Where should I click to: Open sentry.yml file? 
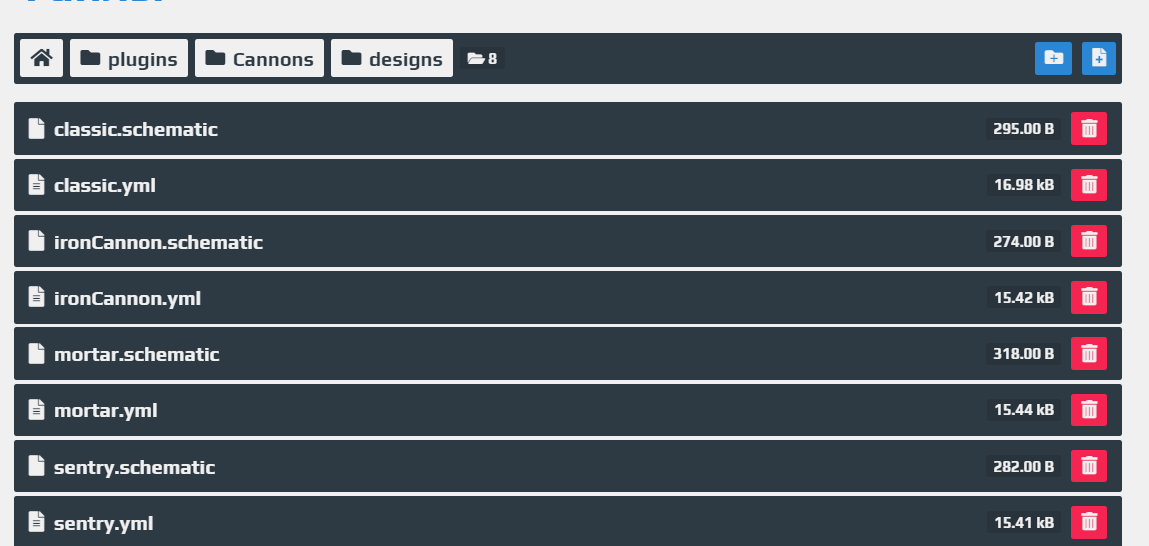coord(103,523)
